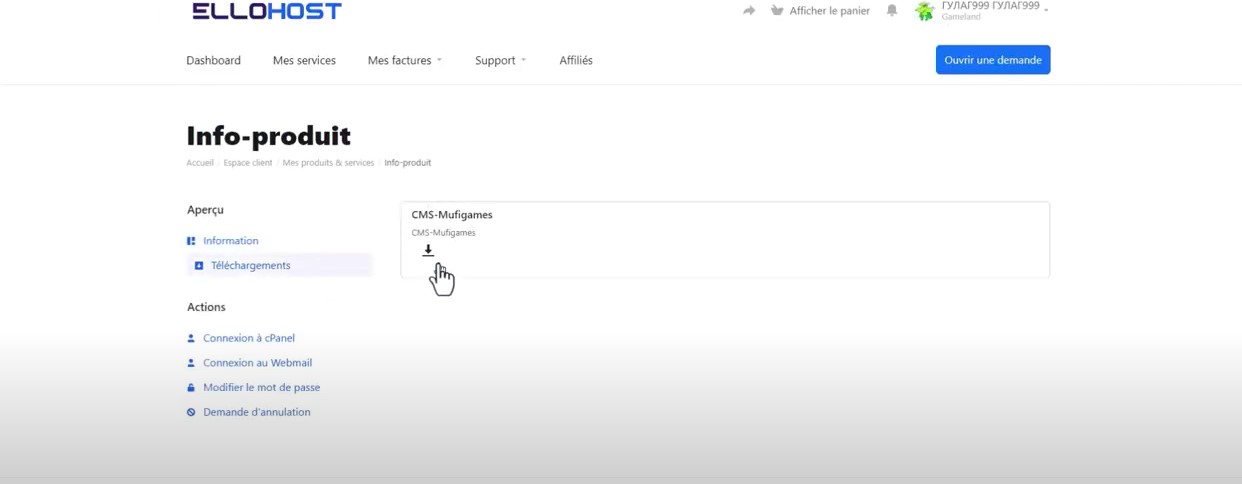Image resolution: width=1242 pixels, height=484 pixels.
Task: Expand the Support dropdown menu
Action: point(500,60)
